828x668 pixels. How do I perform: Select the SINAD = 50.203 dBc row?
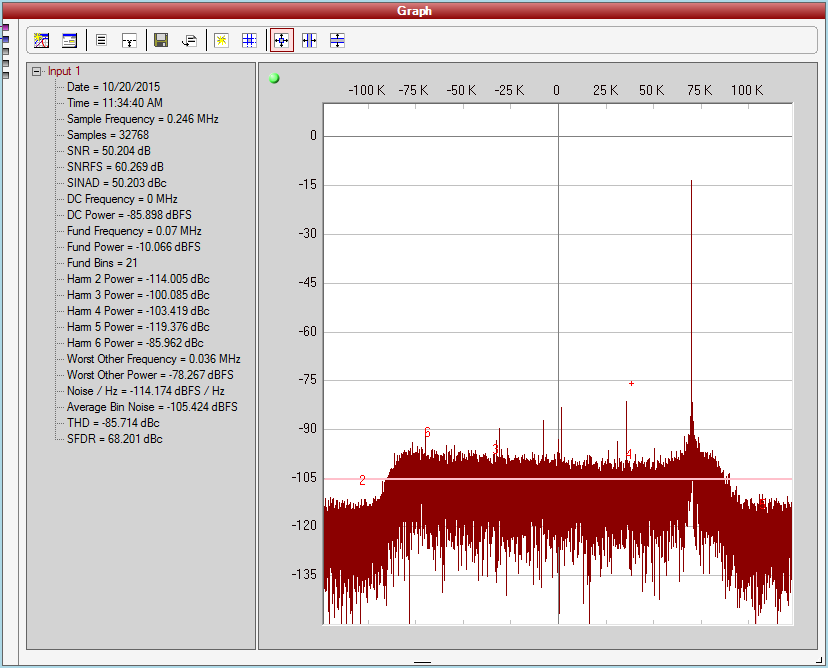tap(117, 183)
